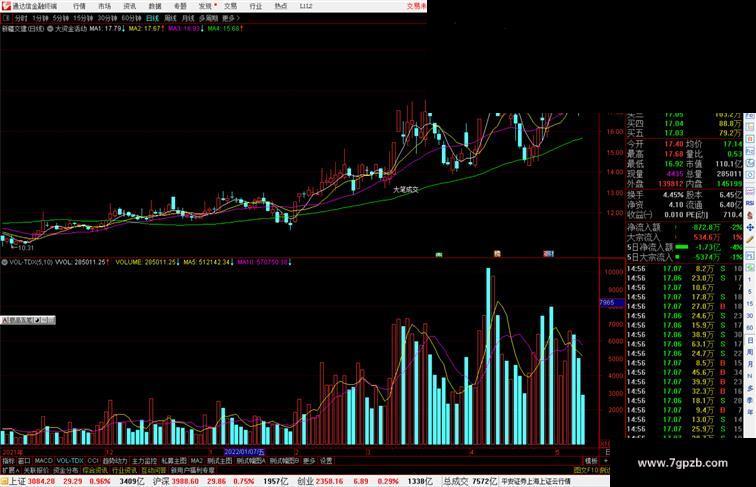Open 更多 indicators in bottom bar

click(309, 461)
